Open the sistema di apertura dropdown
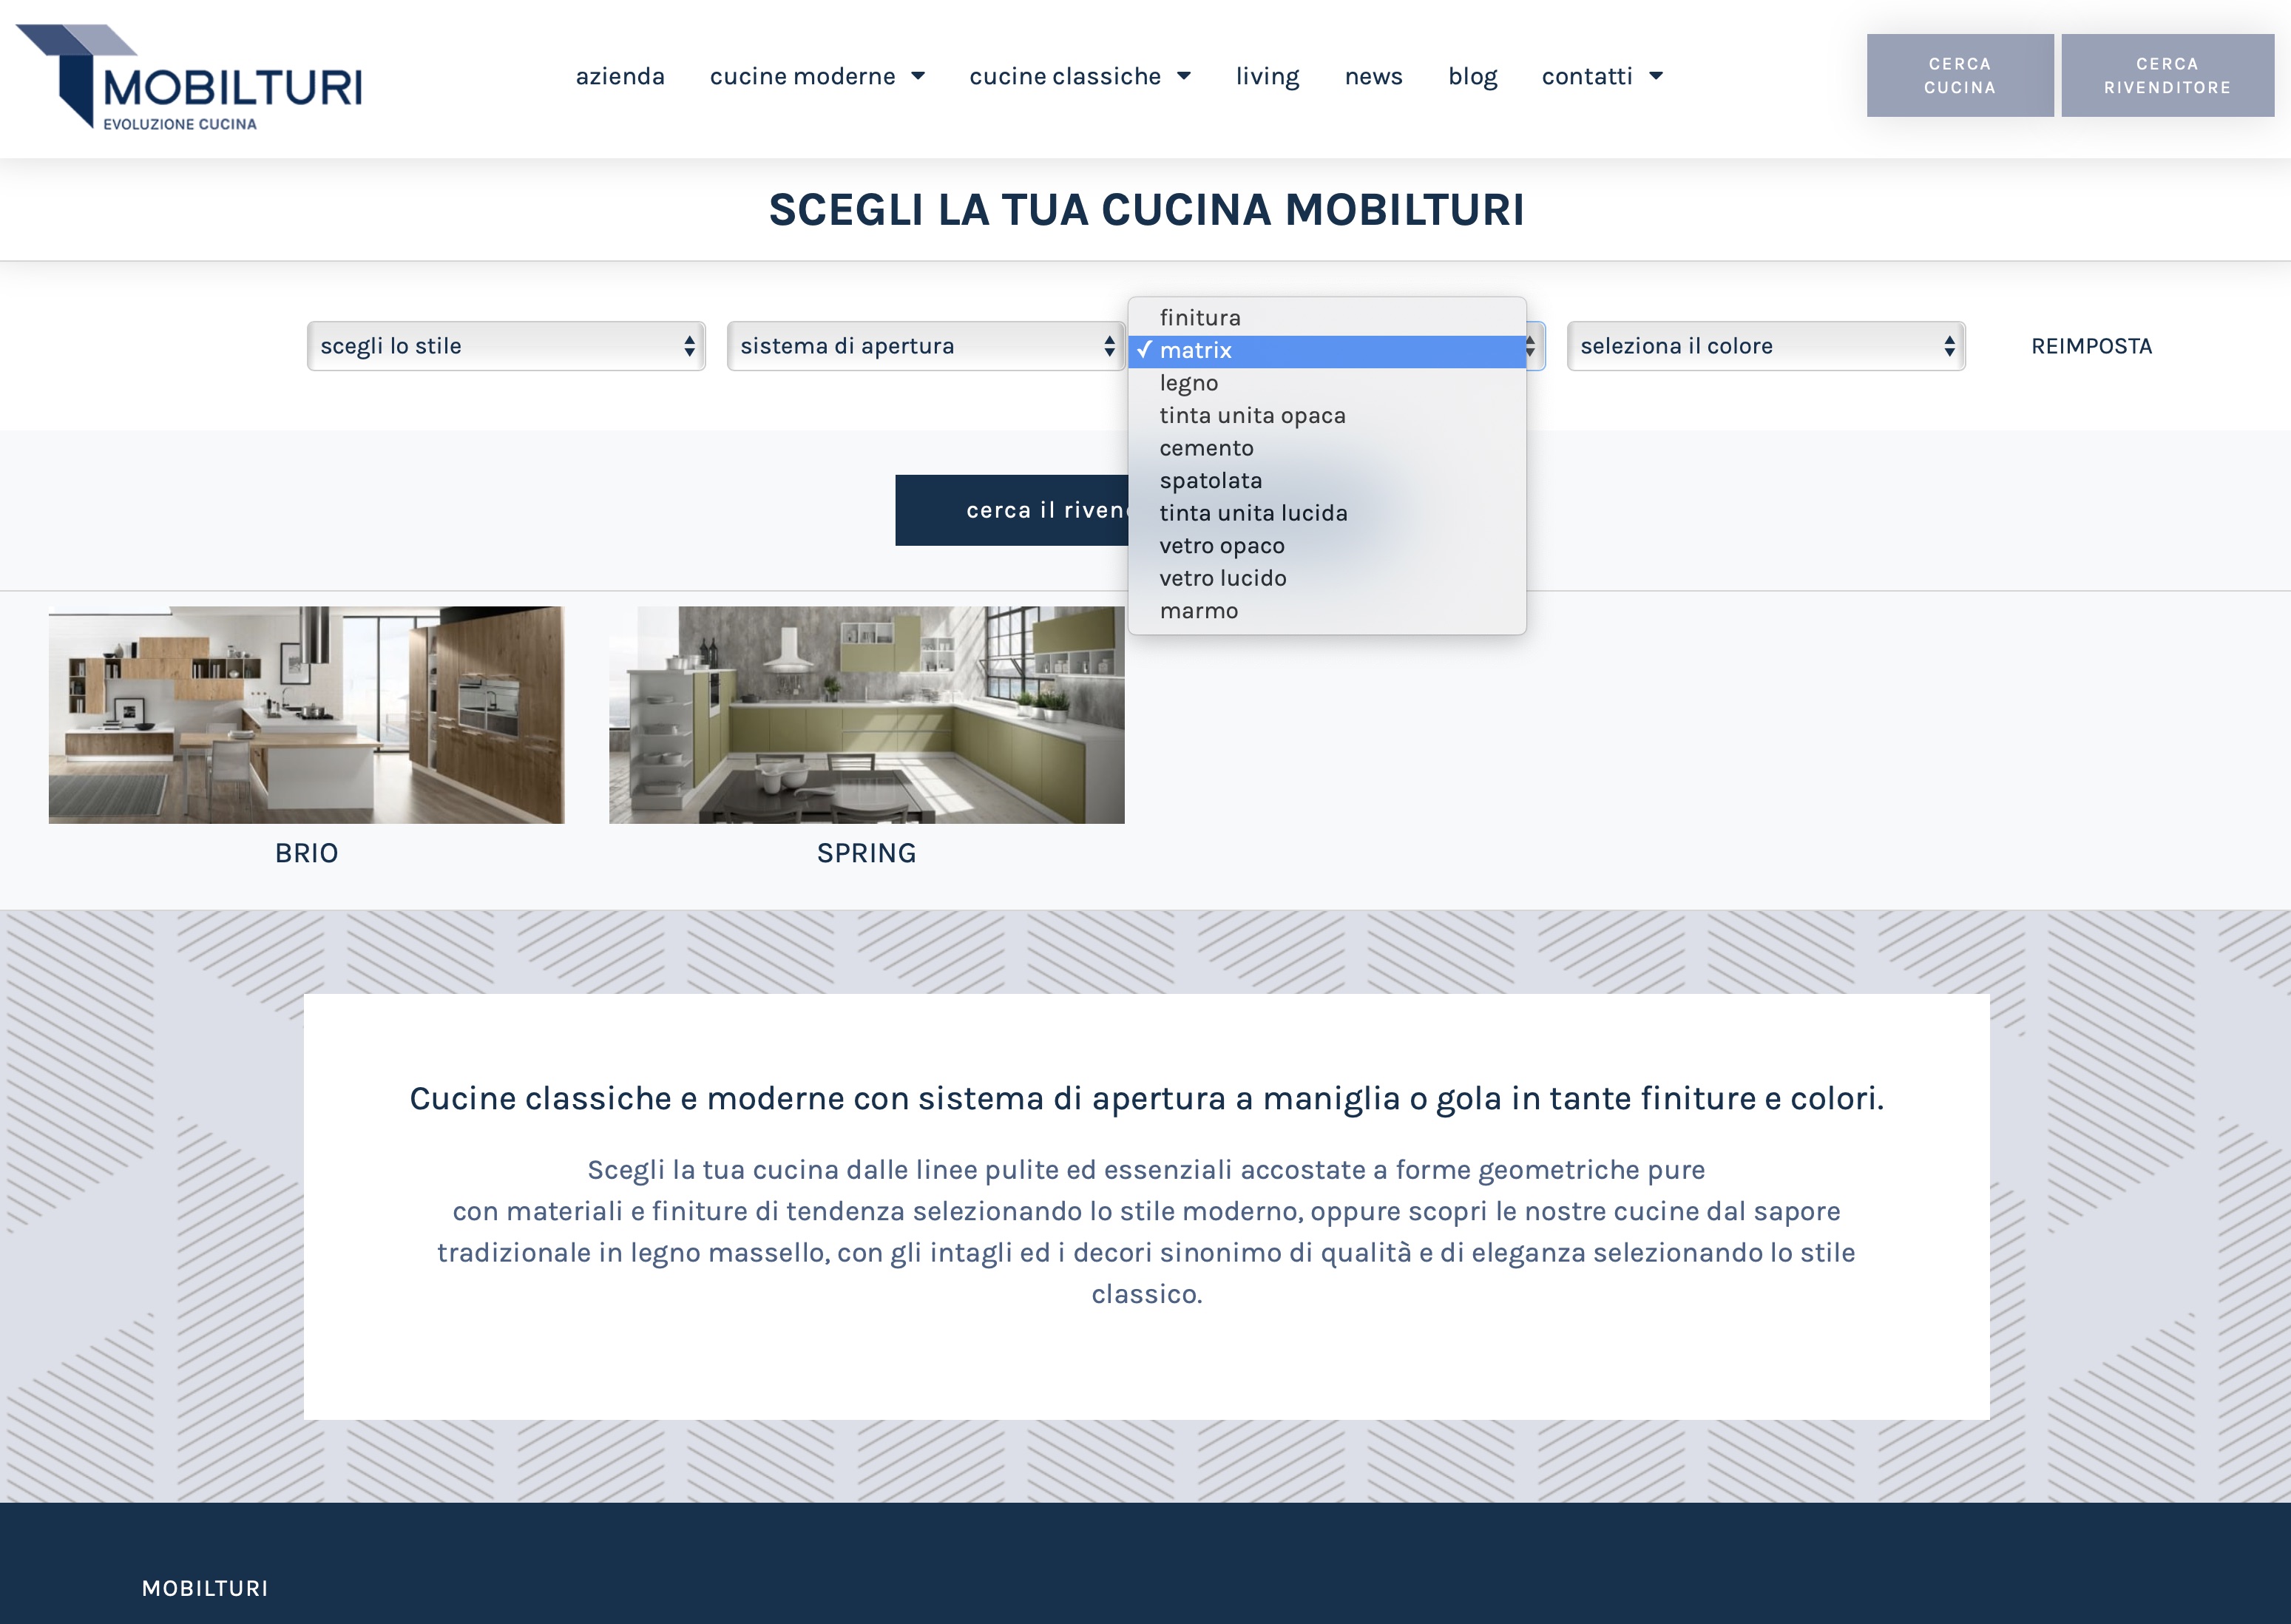The image size is (2291, 1624). (x=926, y=346)
